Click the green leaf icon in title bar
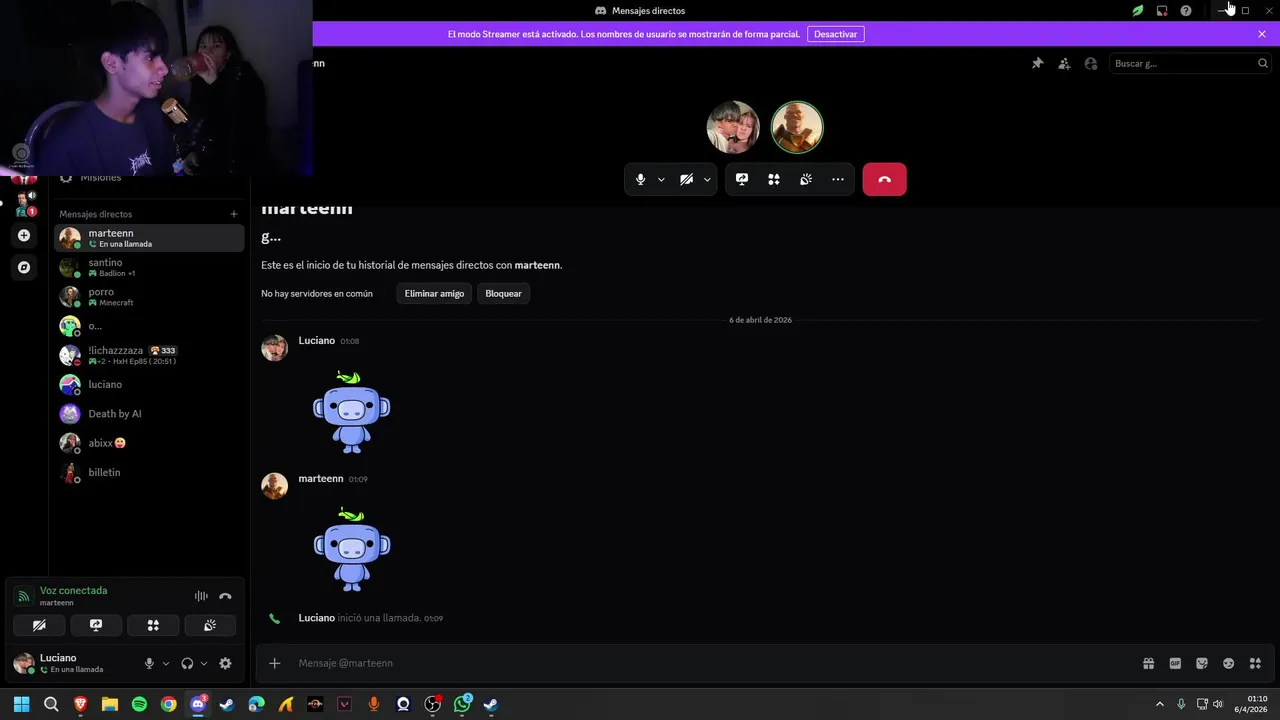 click(1138, 11)
